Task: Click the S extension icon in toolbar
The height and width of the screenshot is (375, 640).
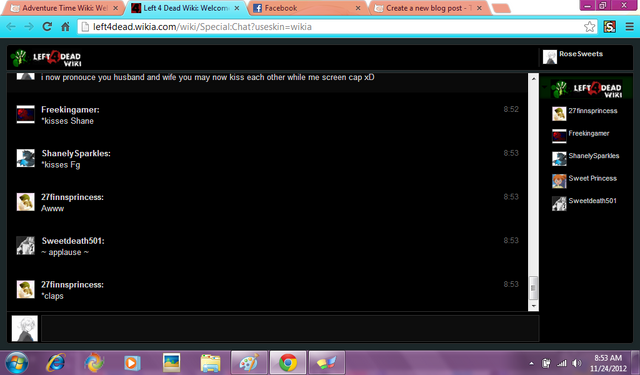Action: 609,27
